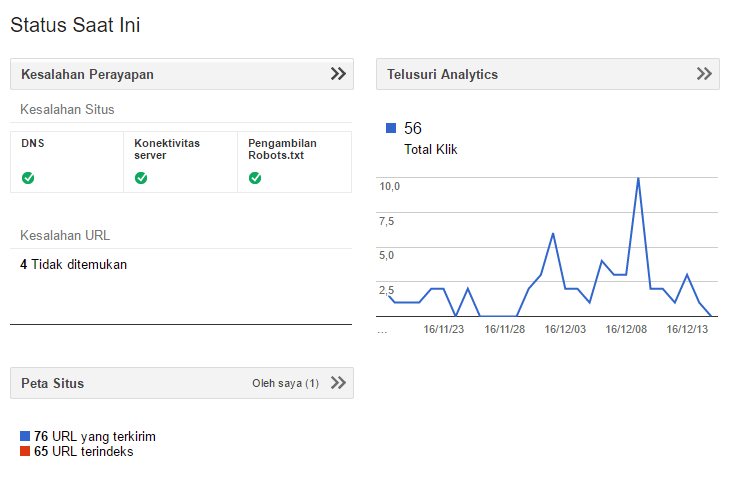The width and height of the screenshot is (735, 477).
Task: Open the Peta Situs panel title
Action: (52, 383)
